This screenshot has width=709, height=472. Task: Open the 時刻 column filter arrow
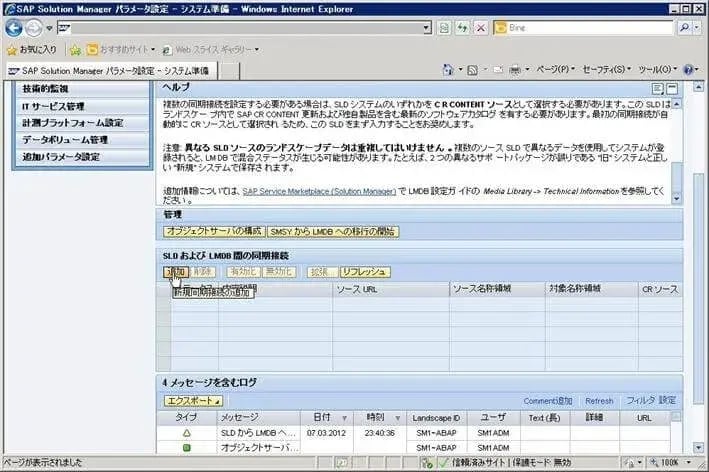coord(398,418)
